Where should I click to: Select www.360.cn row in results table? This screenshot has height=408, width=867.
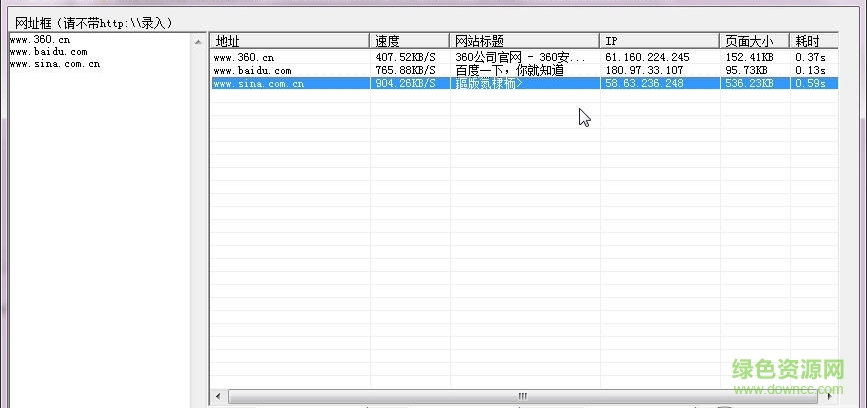[524, 57]
